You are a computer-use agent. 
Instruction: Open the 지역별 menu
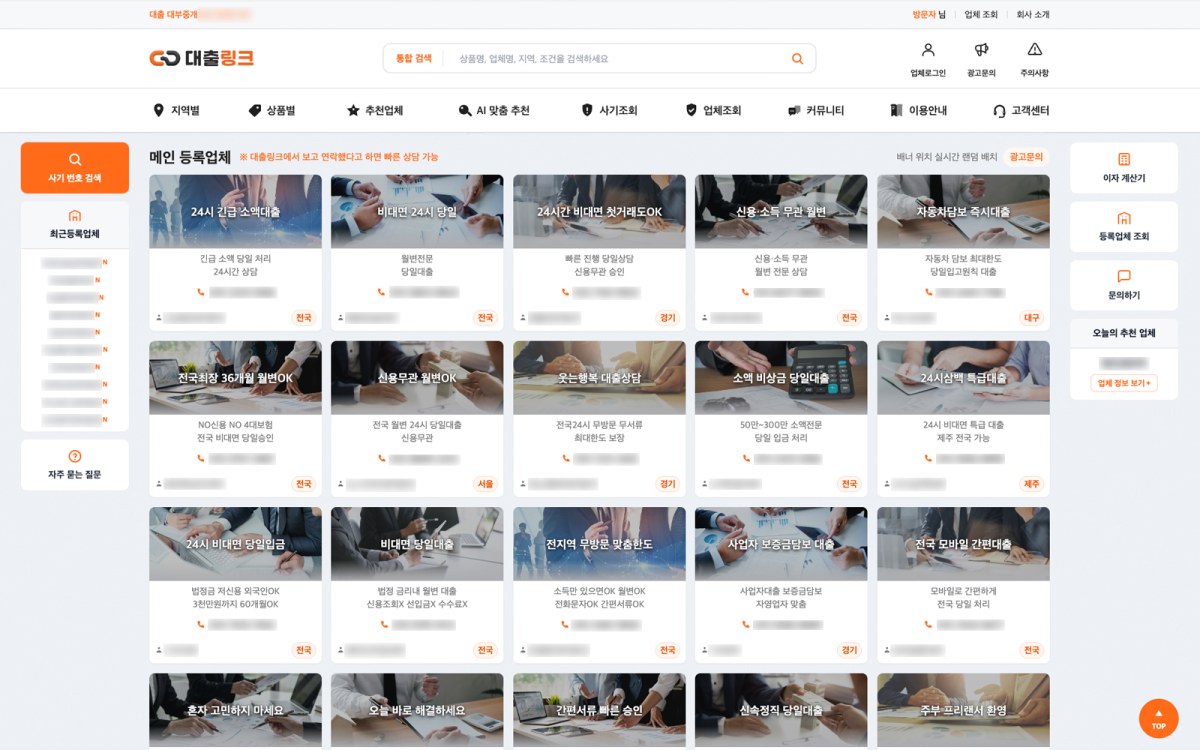[176, 110]
